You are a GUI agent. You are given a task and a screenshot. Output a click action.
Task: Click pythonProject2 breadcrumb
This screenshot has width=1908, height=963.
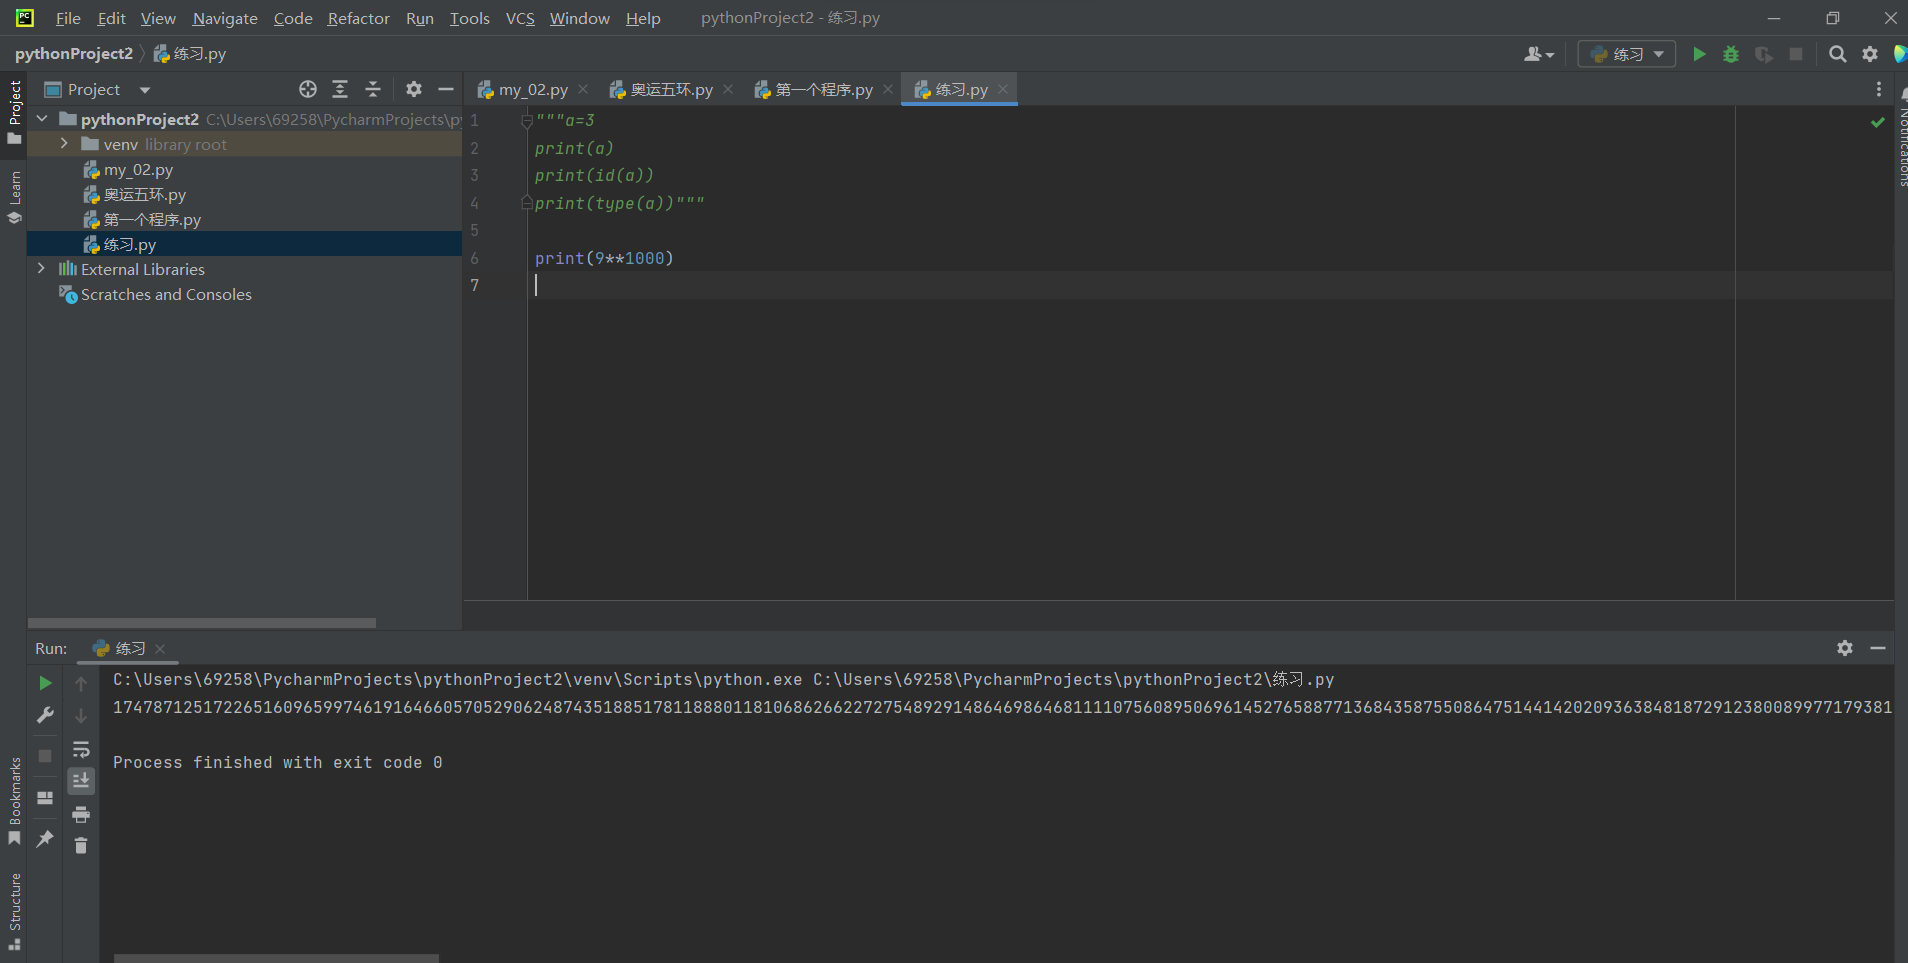[74, 53]
